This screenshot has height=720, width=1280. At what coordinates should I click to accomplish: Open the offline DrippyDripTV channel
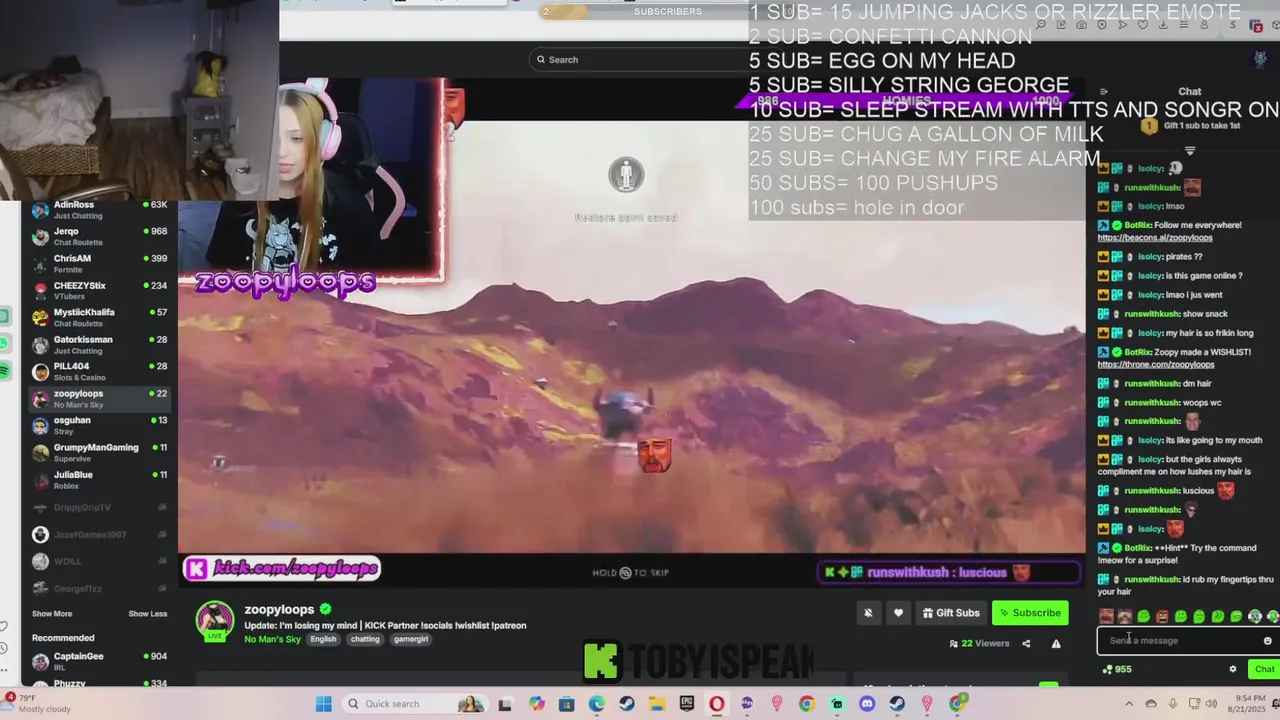[99, 508]
